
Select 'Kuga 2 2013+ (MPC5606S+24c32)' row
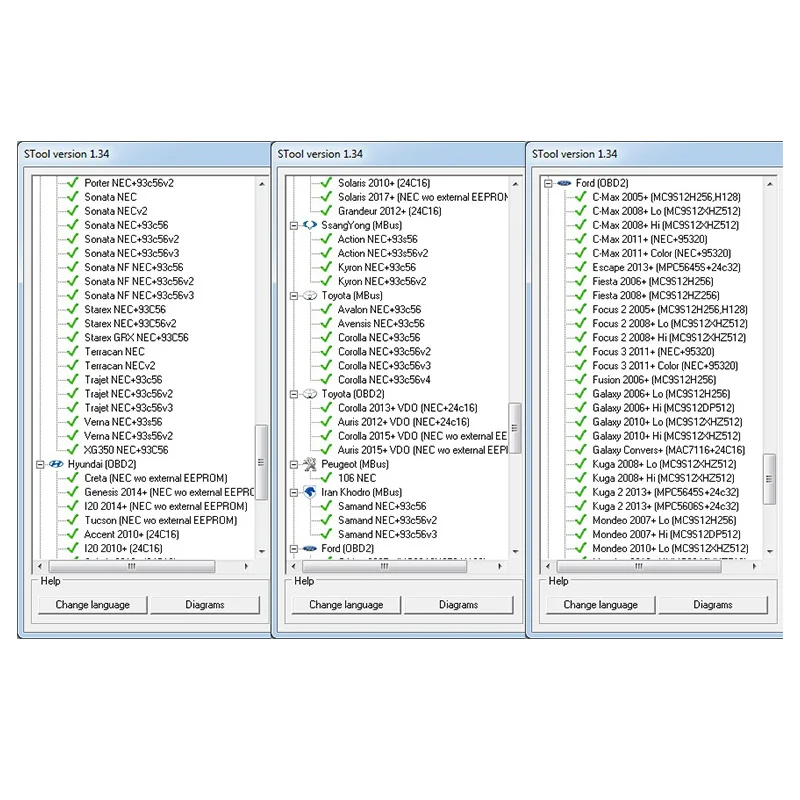[665, 506]
